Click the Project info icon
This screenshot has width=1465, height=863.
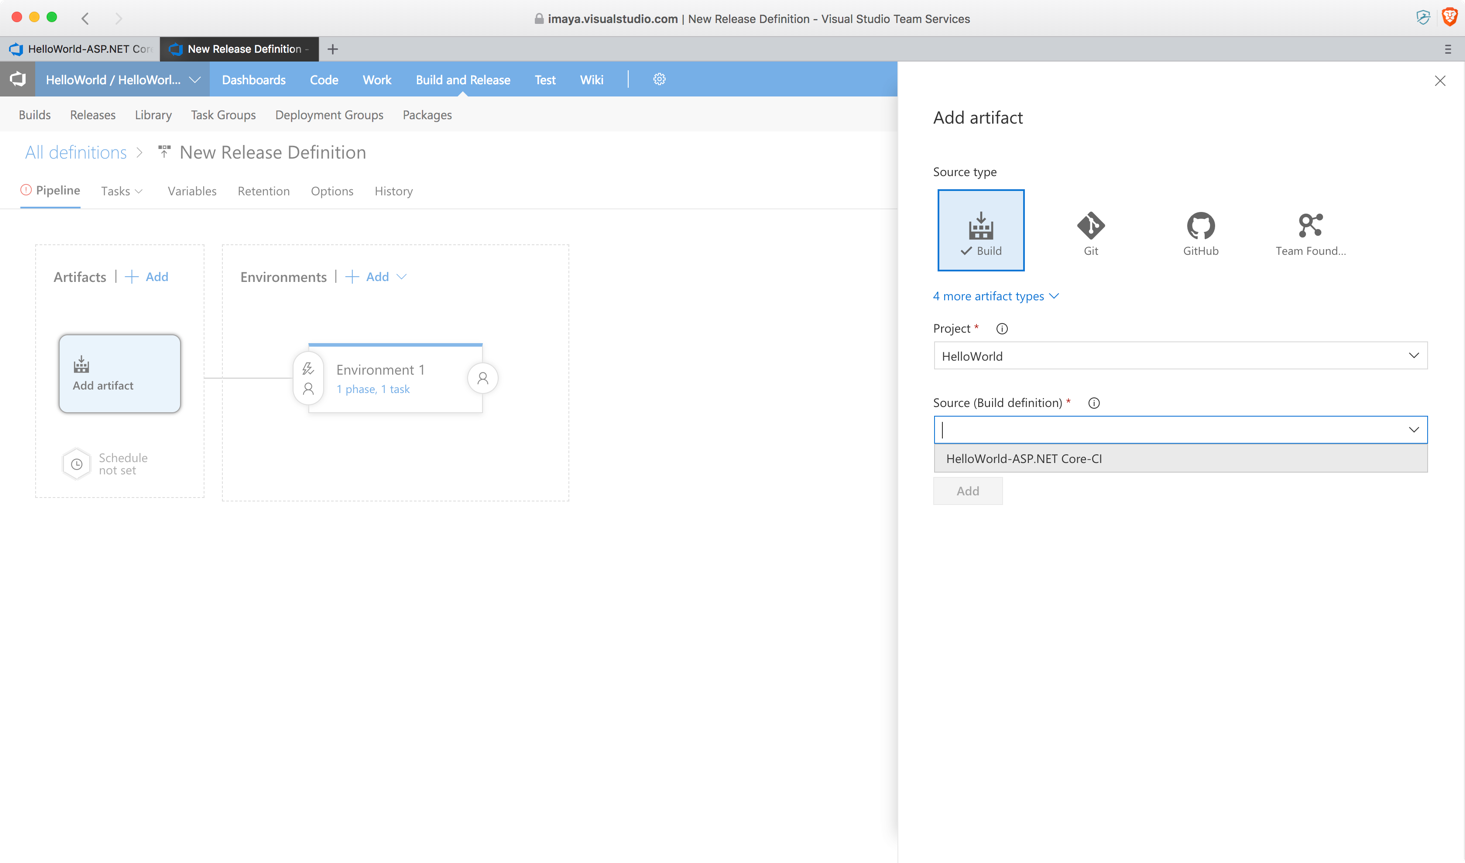click(x=1002, y=329)
